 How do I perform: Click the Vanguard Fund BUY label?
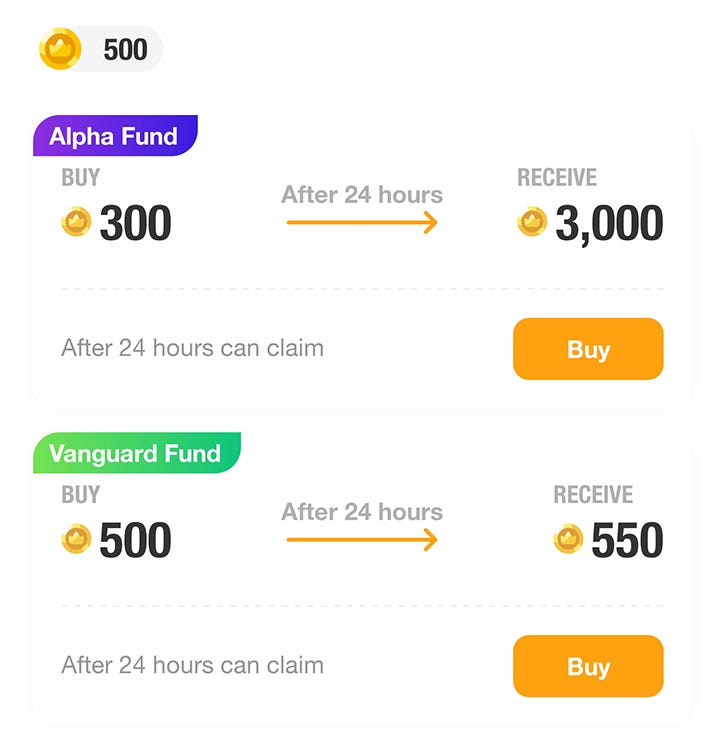click(x=81, y=495)
